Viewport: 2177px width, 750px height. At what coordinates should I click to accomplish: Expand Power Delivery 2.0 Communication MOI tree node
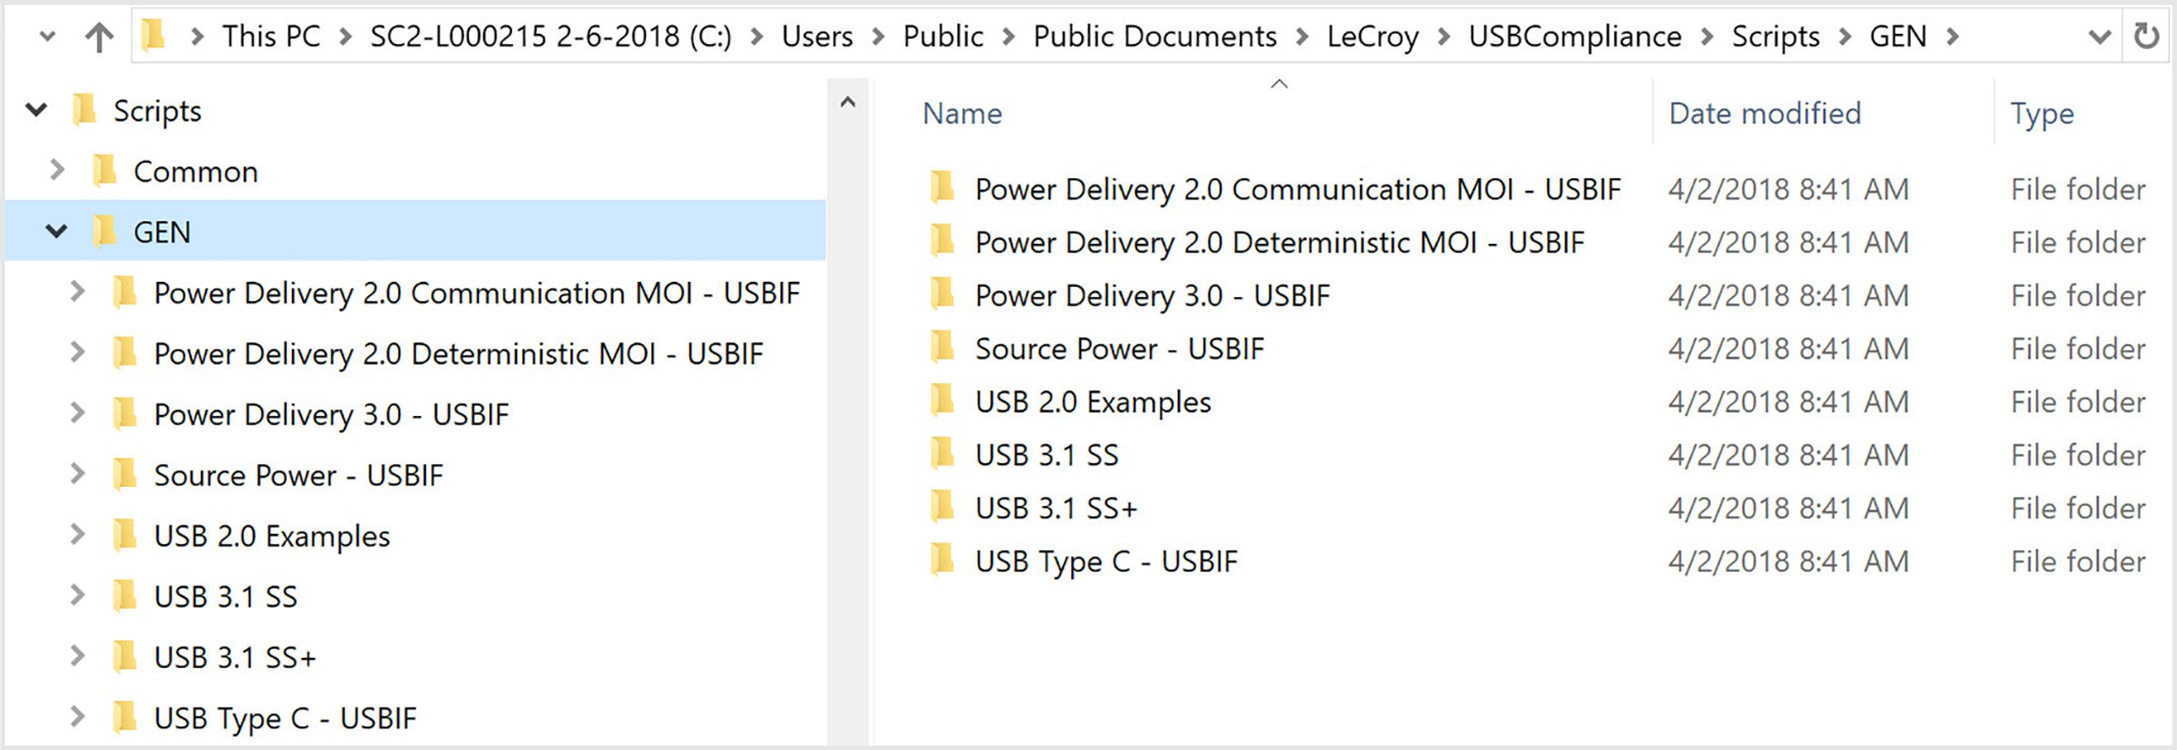[77, 292]
